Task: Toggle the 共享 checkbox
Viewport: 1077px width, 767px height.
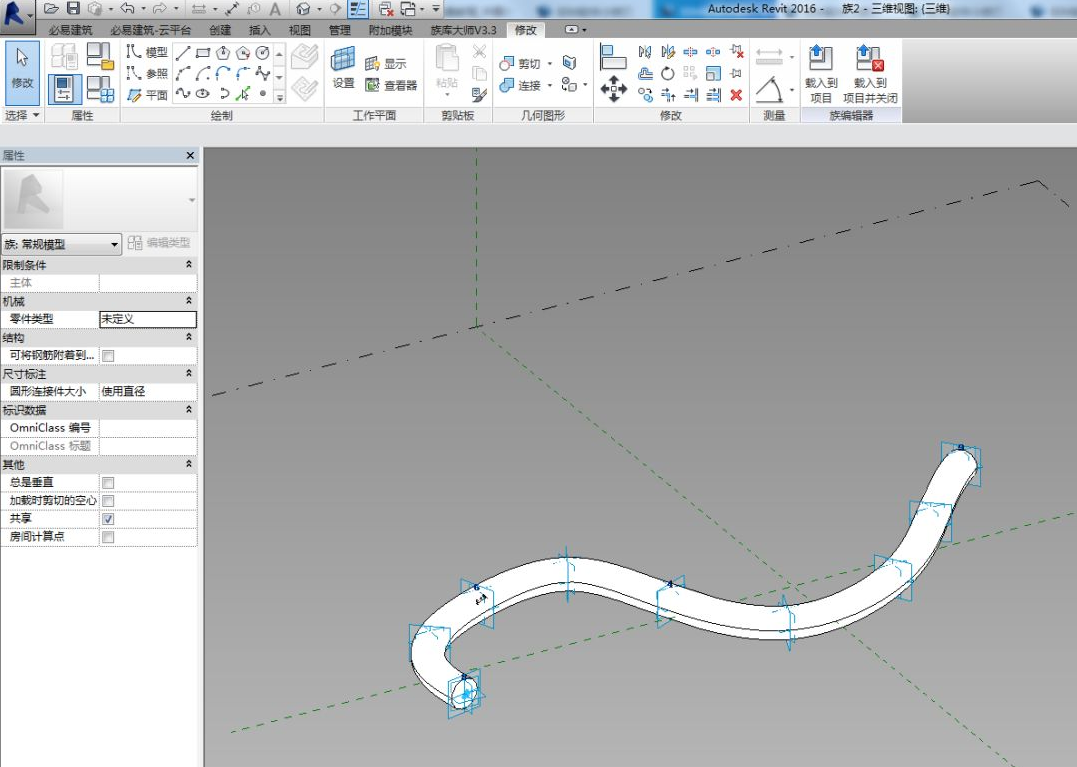Action: pos(108,519)
